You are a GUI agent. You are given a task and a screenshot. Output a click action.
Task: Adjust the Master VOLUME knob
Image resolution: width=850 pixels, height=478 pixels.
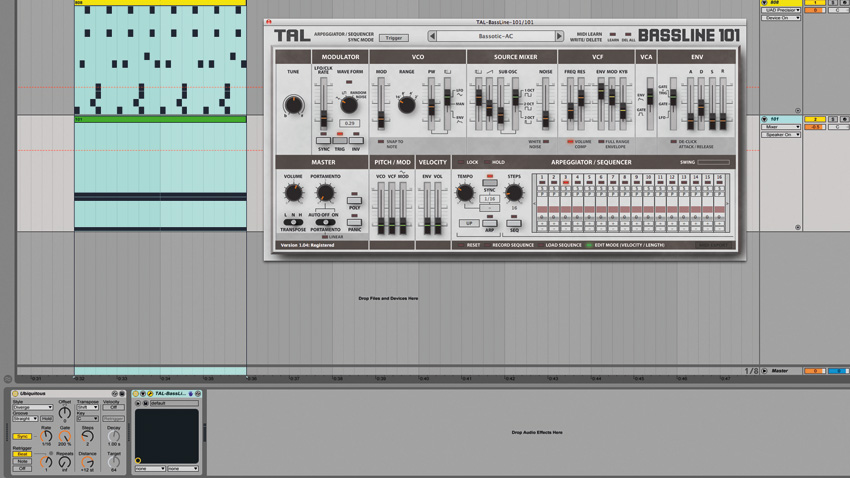pyautogui.click(x=293, y=192)
